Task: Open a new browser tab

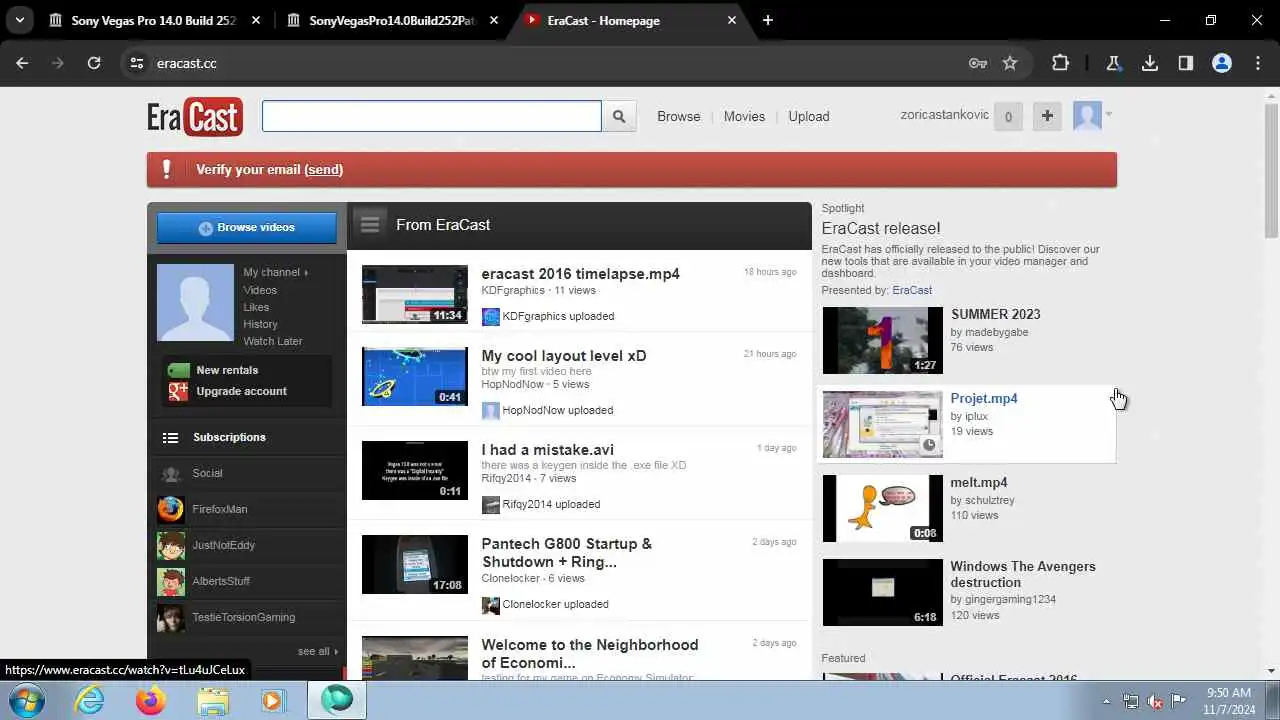Action: click(x=767, y=20)
